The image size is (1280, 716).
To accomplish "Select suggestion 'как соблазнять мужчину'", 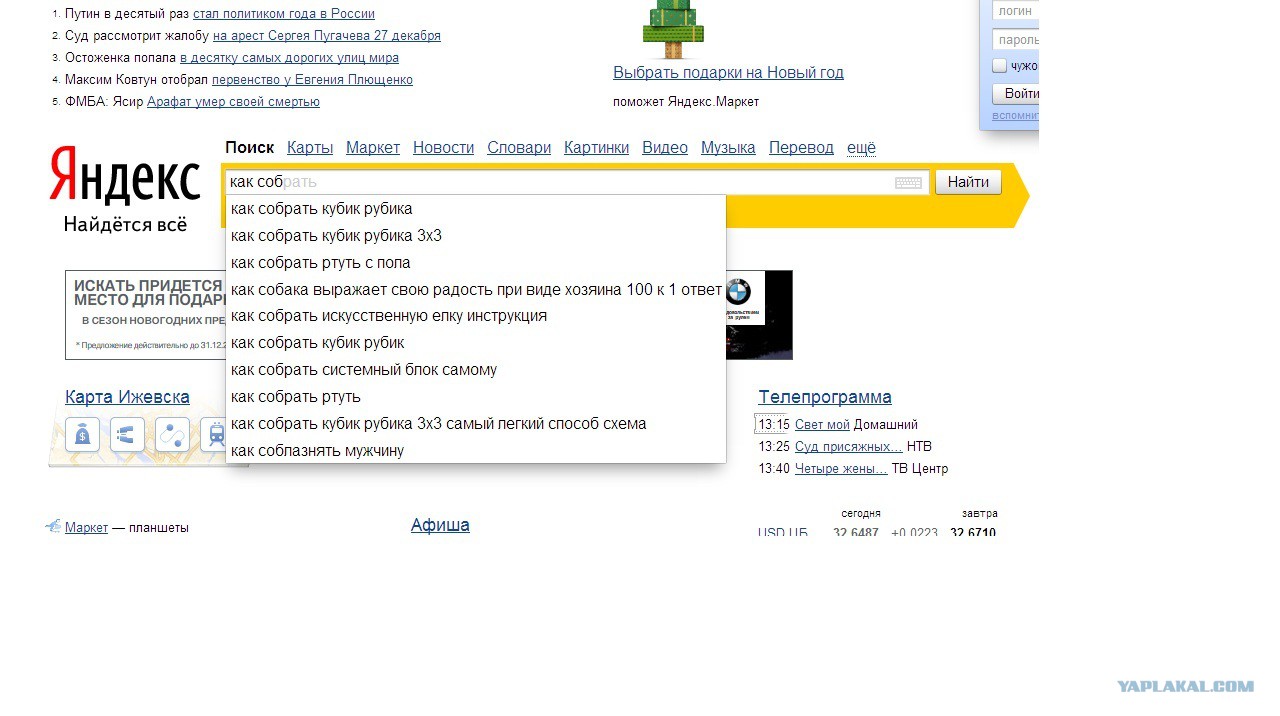I will 476,451.
